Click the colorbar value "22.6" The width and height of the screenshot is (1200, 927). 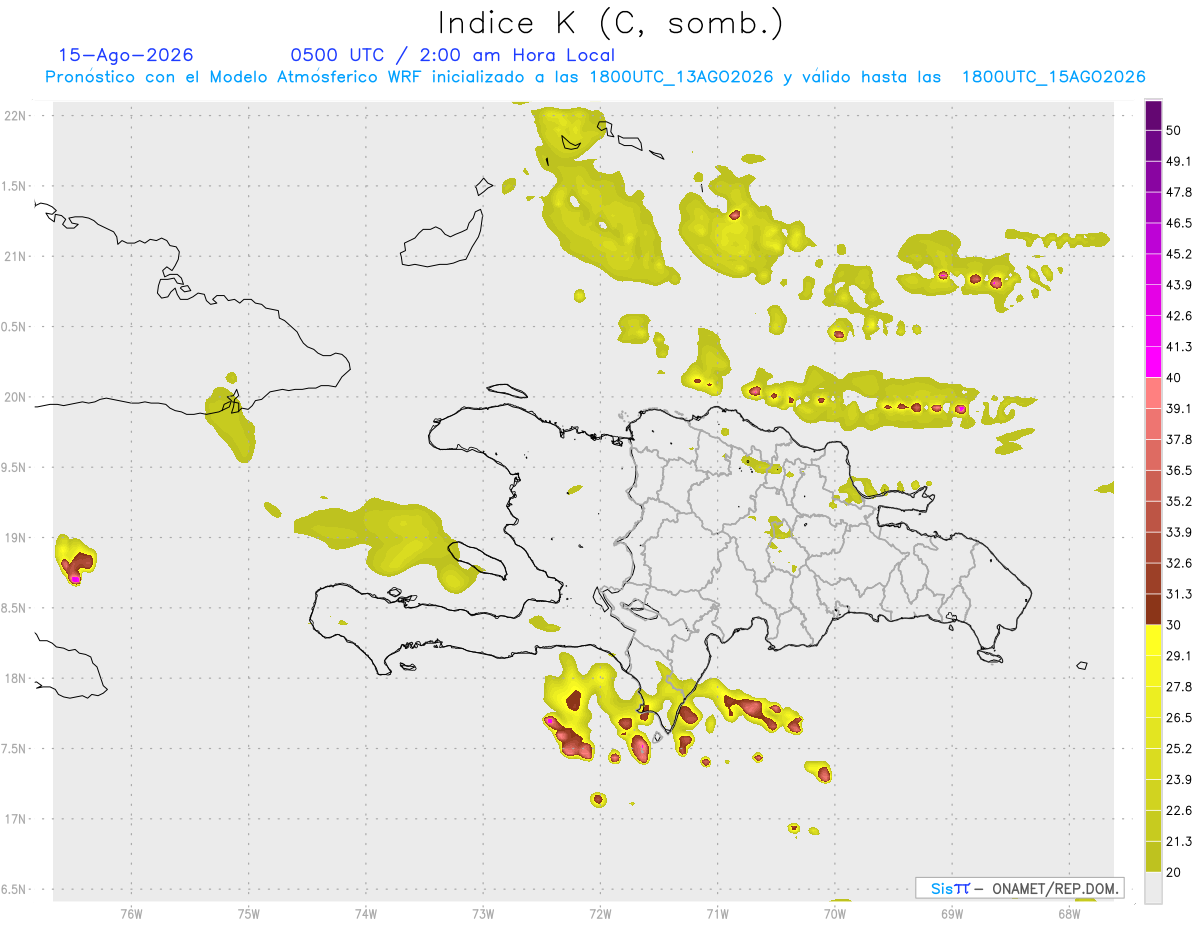point(1179,811)
